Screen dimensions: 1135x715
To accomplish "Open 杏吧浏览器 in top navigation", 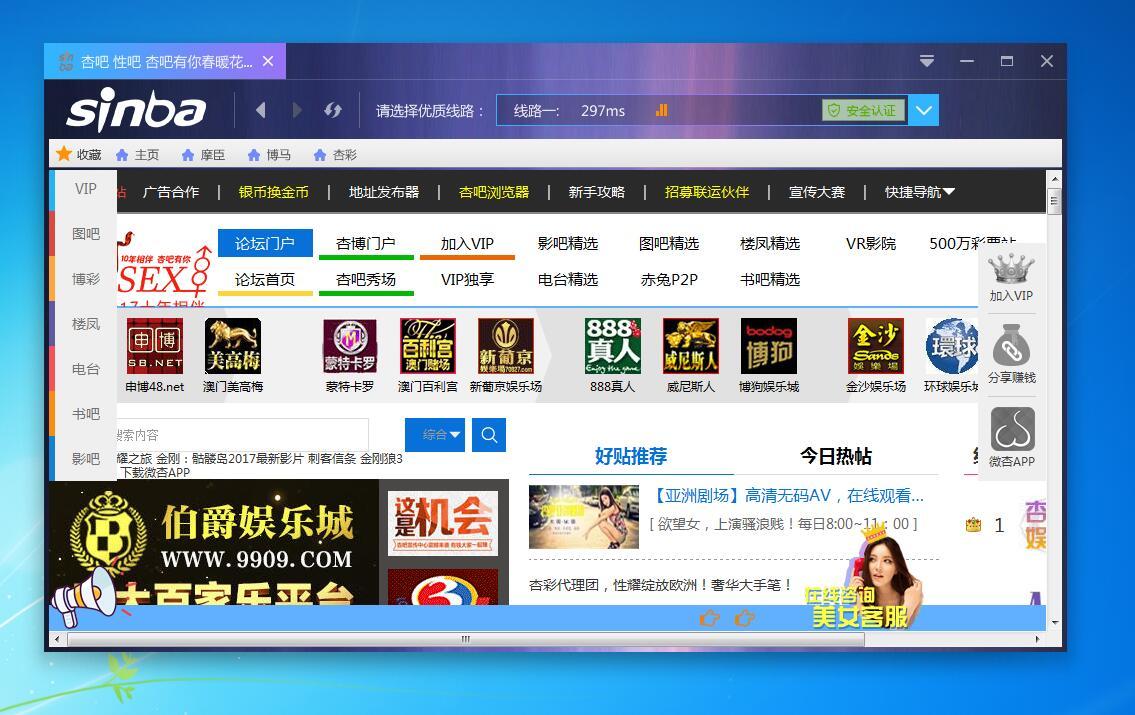I will [494, 192].
